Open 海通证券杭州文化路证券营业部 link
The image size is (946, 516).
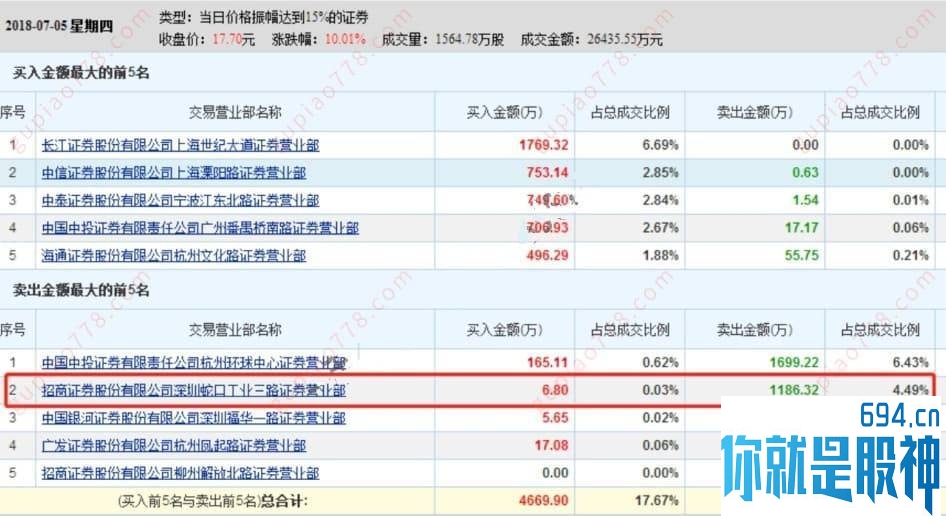(174, 256)
